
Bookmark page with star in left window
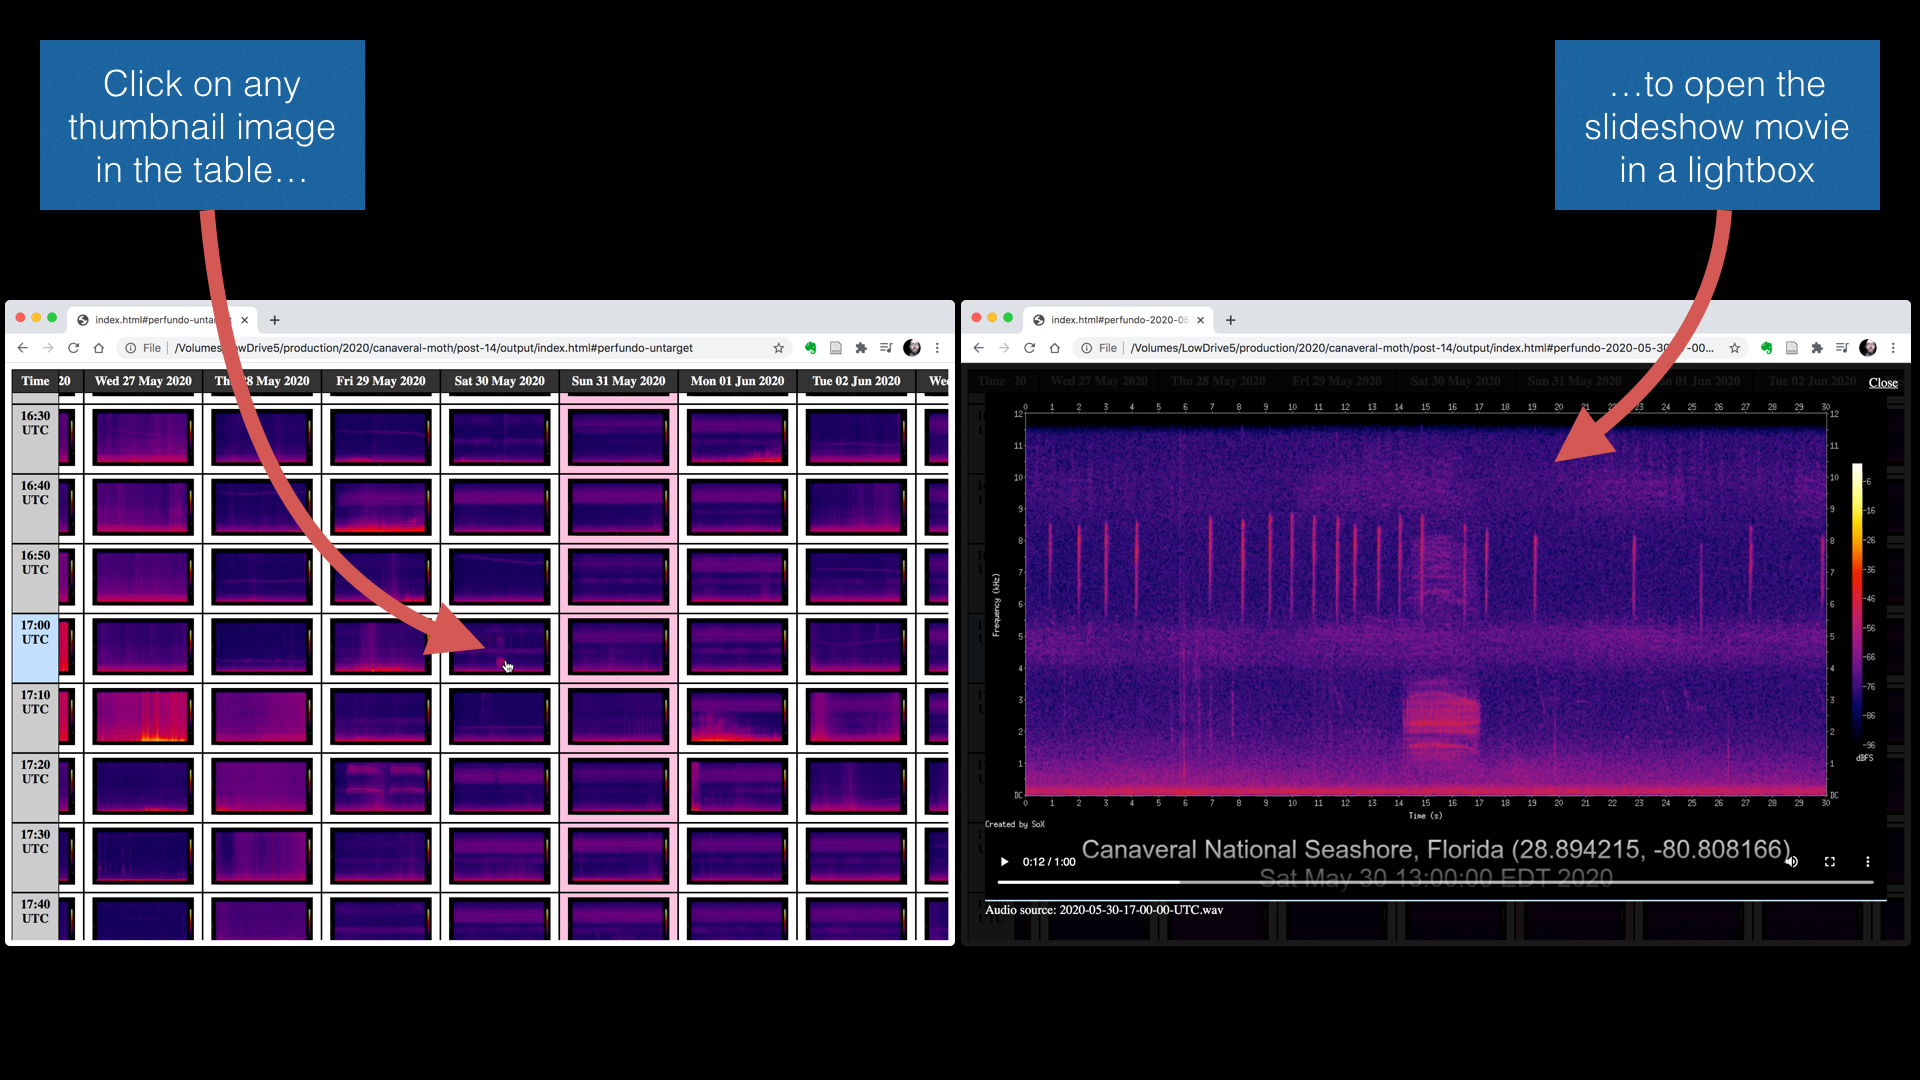(x=779, y=348)
